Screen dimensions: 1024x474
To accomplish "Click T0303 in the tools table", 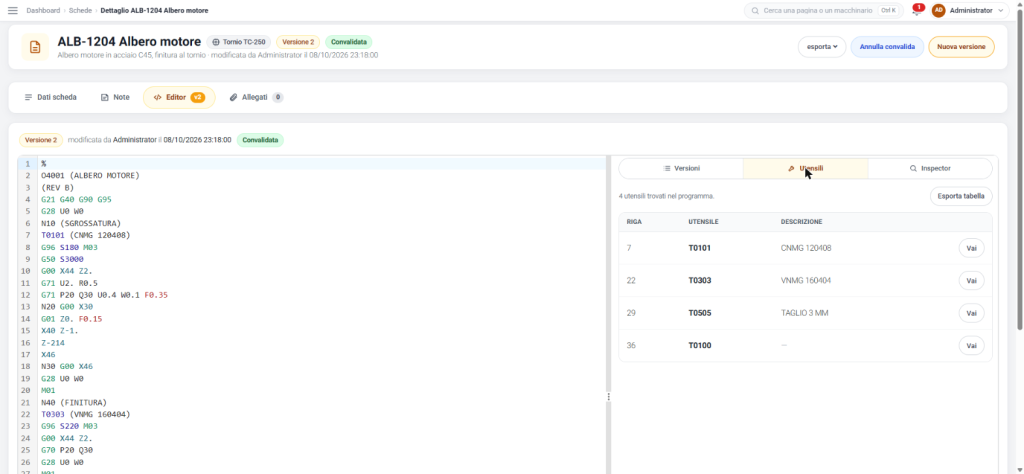I will pos(700,281).
